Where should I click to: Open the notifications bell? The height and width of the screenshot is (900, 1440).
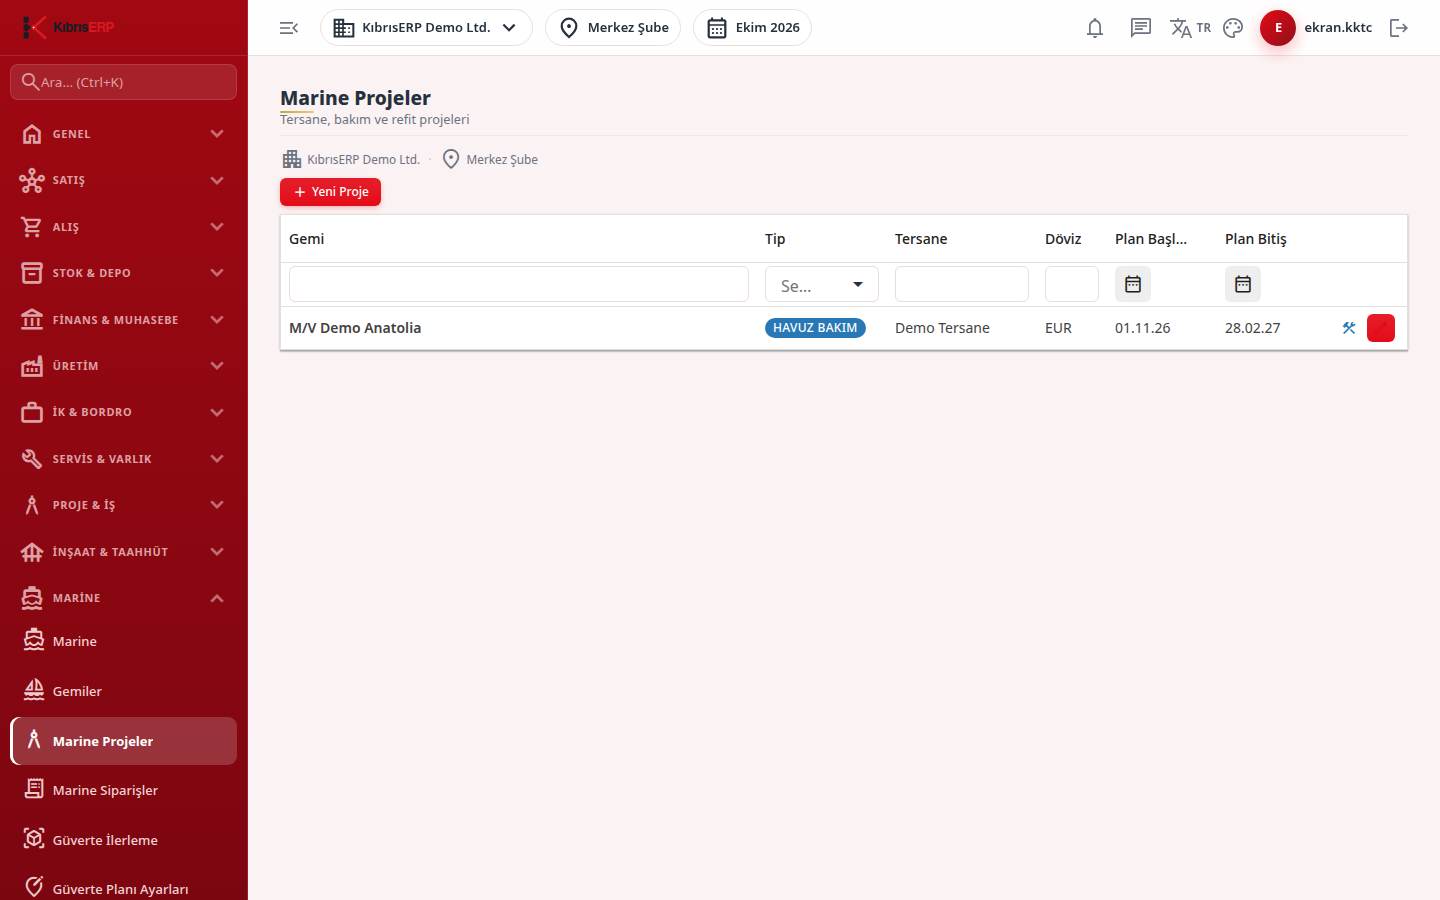pos(1095,28)
